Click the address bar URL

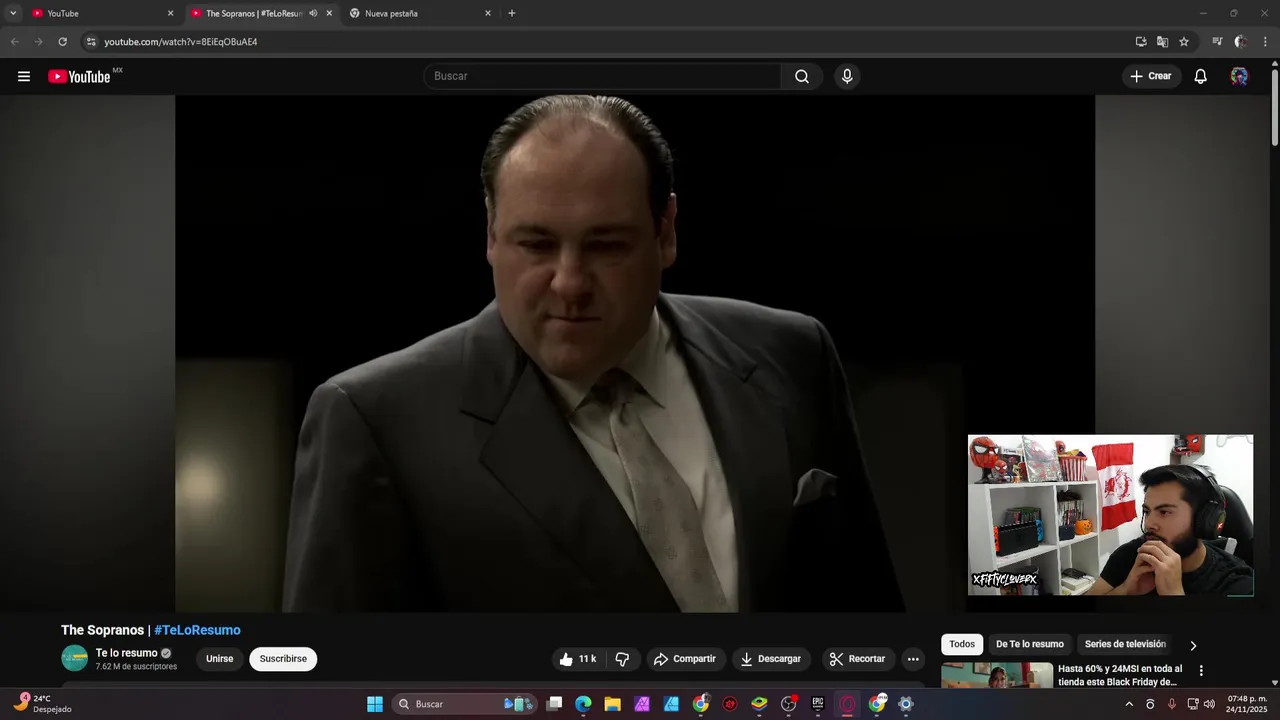point(181,42)
